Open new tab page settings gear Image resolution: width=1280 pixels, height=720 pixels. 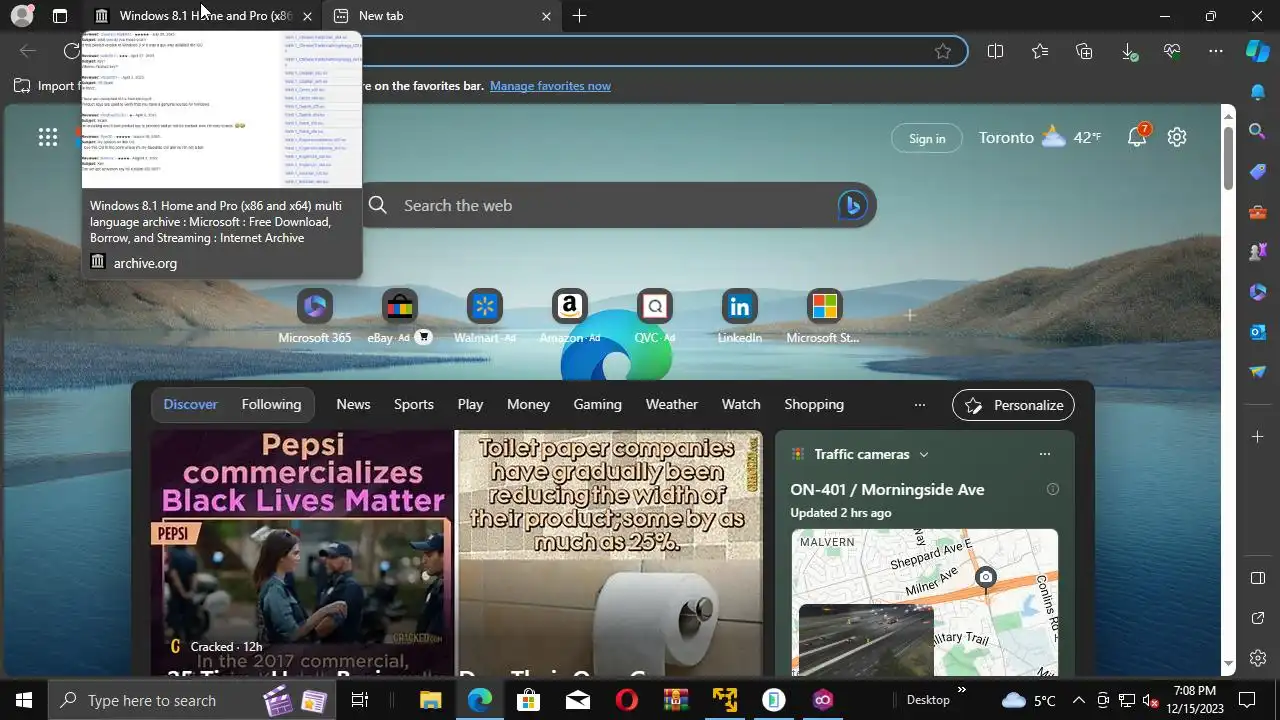(1177, 138)
